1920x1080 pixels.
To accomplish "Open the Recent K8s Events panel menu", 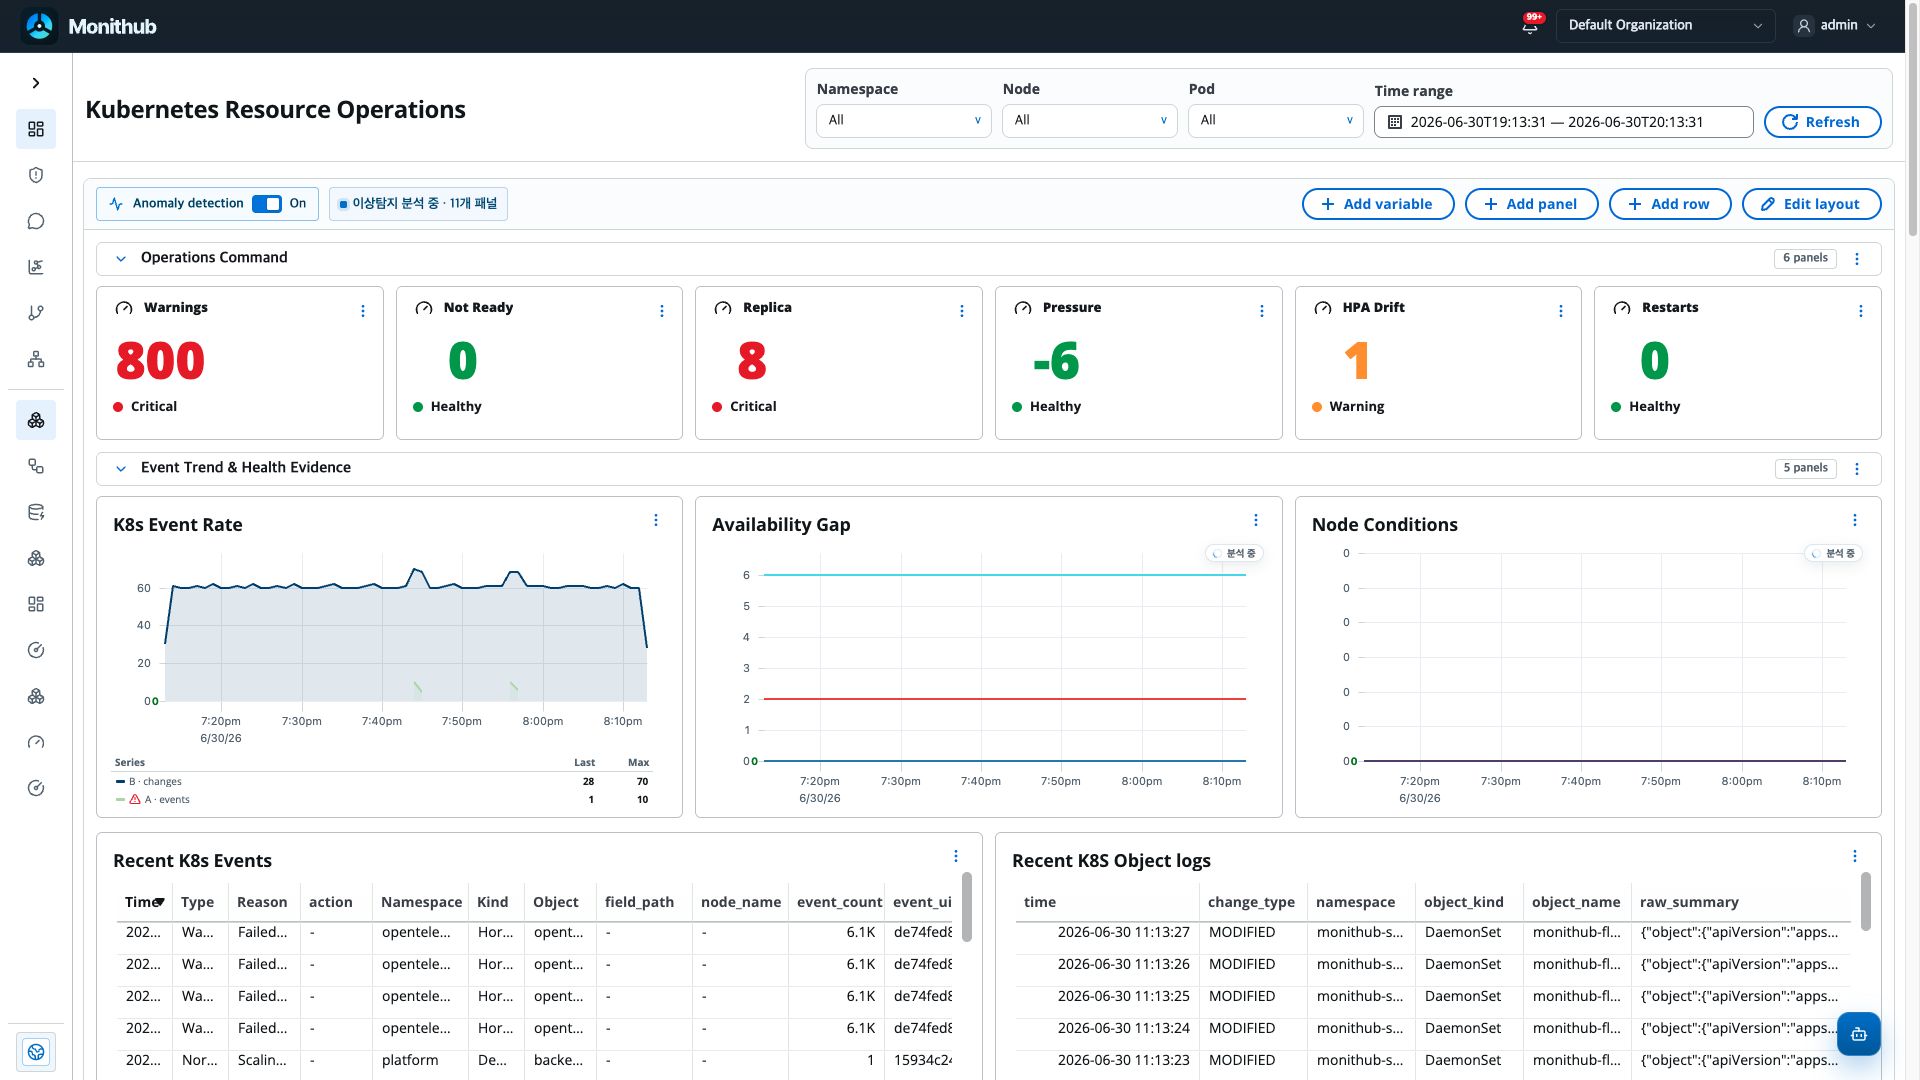I will 956,856.
